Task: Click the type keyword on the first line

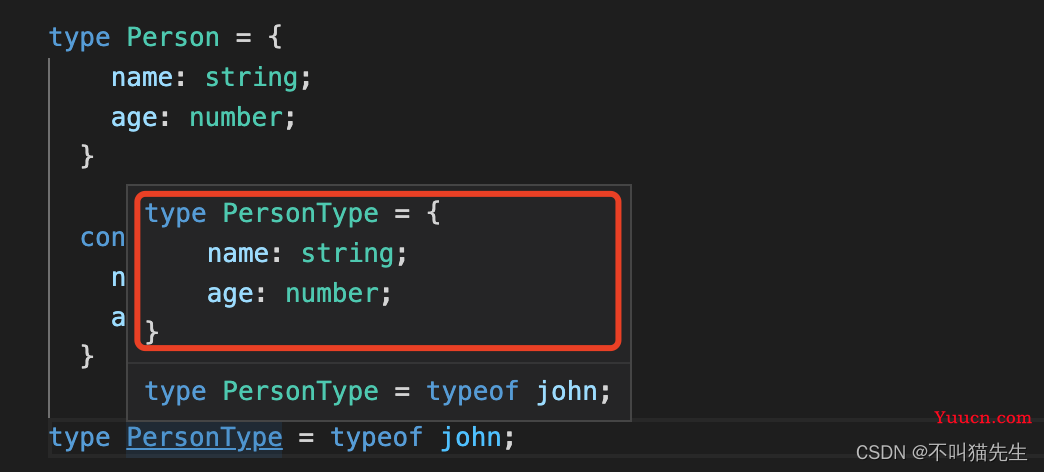Action: [x=79, y=38]
